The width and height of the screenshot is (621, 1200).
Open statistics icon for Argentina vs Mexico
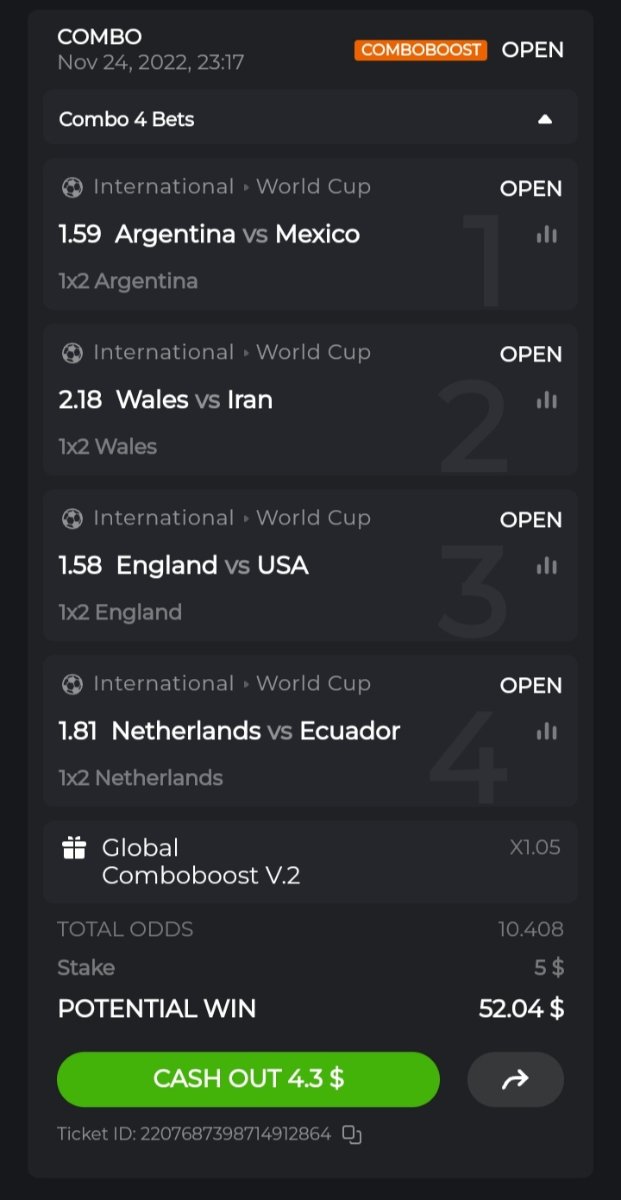click(x=546, y=235)
